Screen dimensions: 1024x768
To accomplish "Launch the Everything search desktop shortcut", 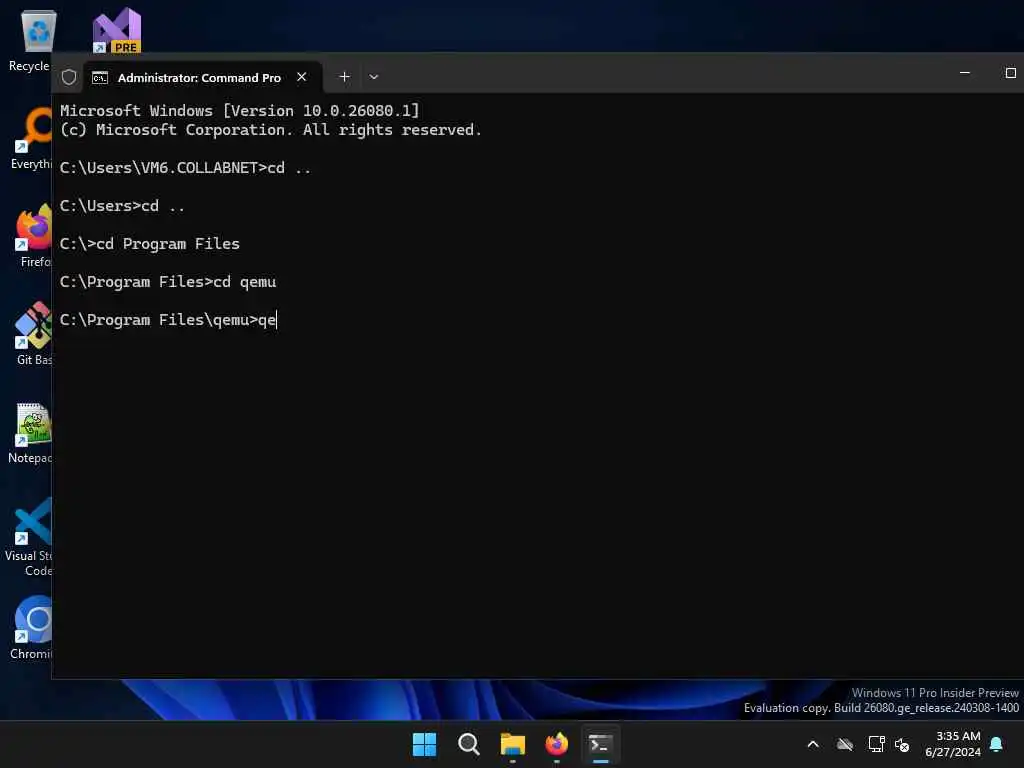I will pyautogui.click(x=33, y=138).
